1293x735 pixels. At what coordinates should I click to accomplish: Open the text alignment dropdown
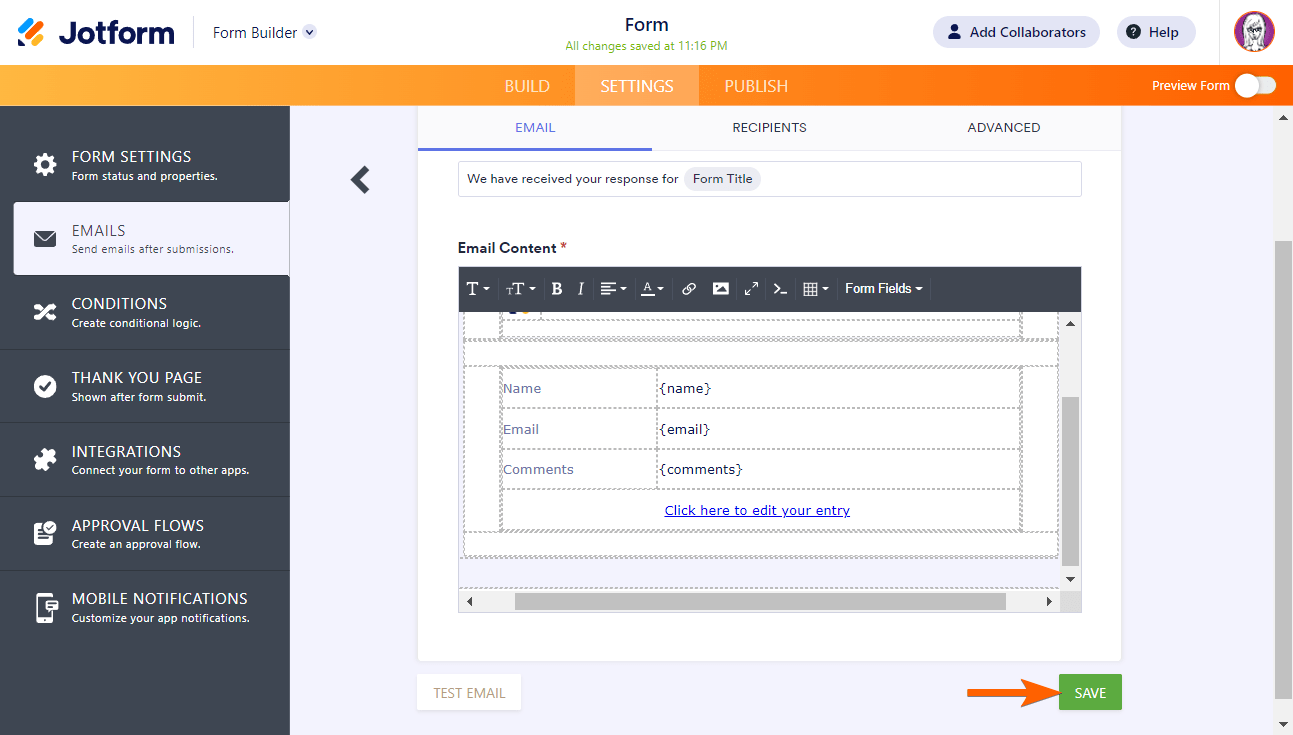(x=613, y=289)
